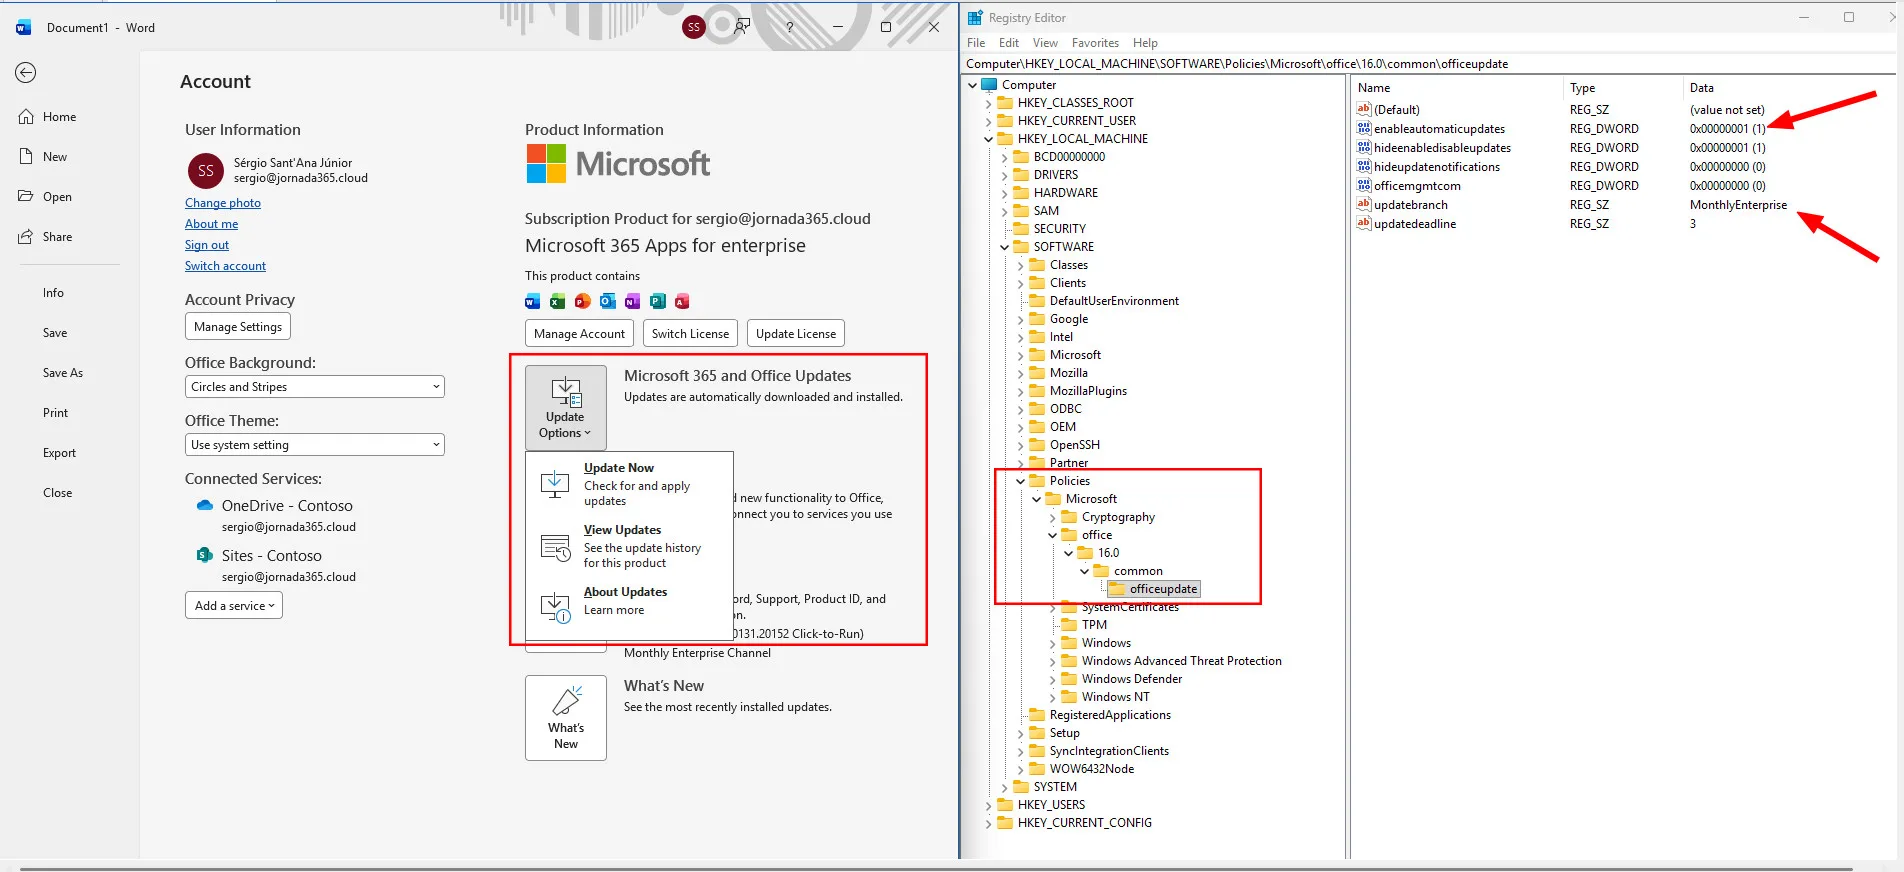This screenshot has height=872, width=1904.
Task: Open the What's New button
Action: (566, 718)
